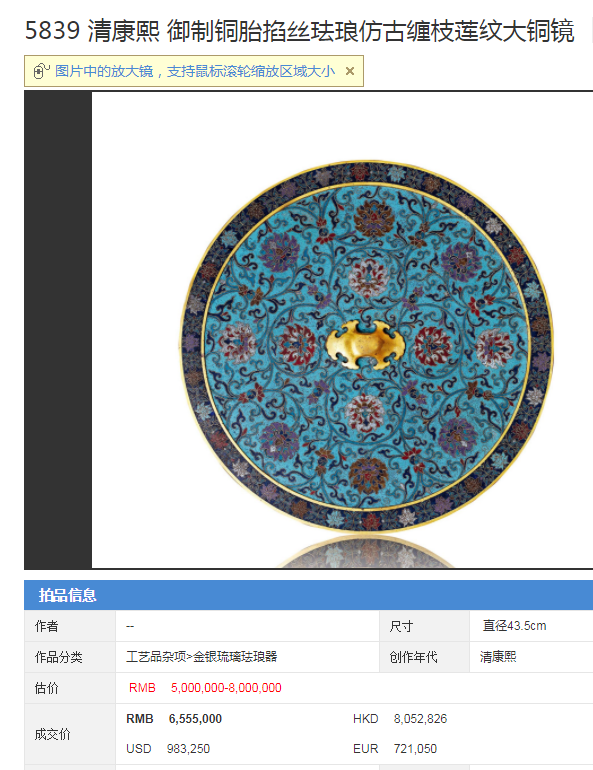The height and width of the screenshot is (770, 593).
Task: Click the red estimate RMB 5,000,000-8,000,000
Action: click(205, 688)
